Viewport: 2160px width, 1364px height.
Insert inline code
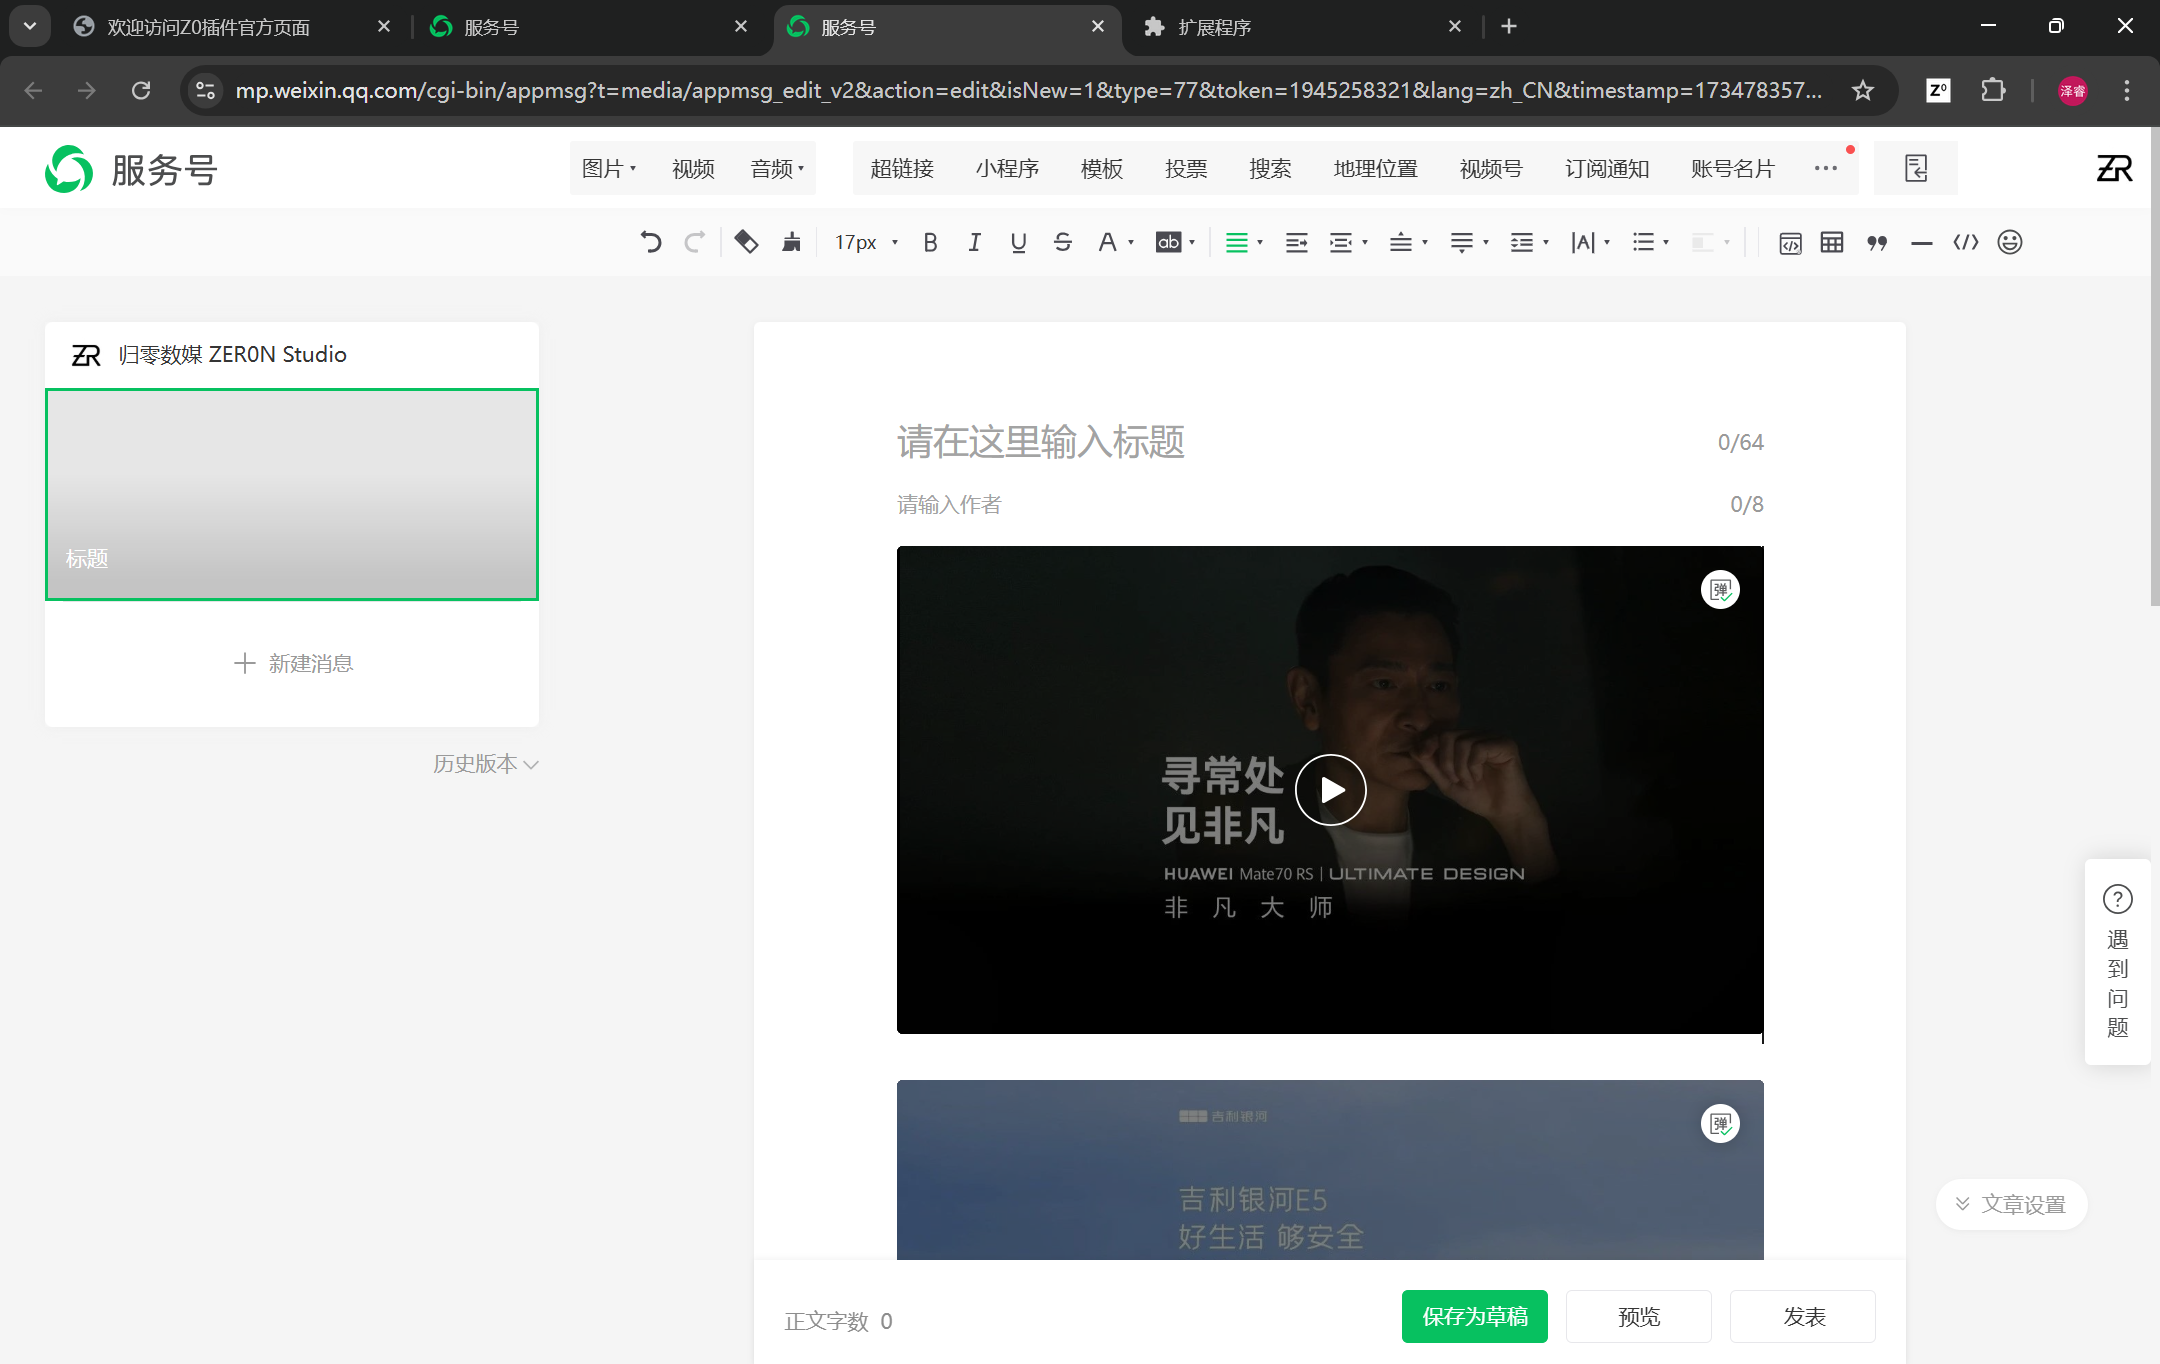(x=1965, y=242)
